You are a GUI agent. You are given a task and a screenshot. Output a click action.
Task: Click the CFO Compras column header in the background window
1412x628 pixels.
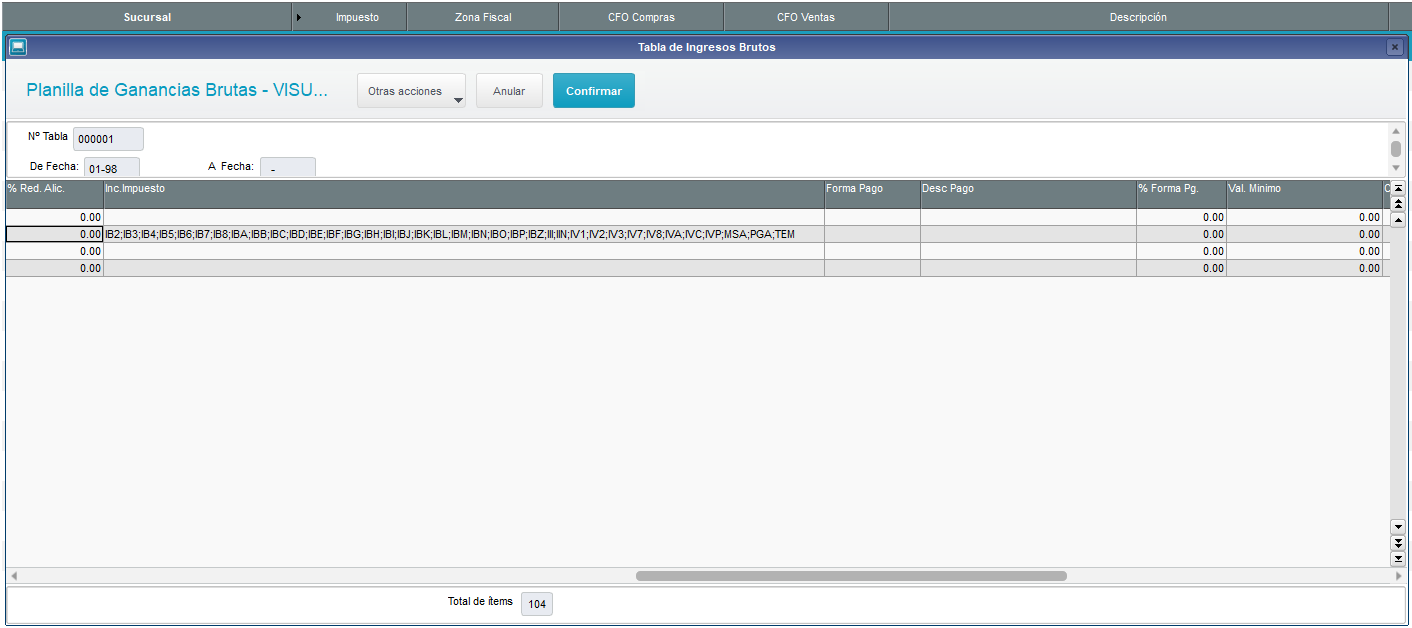(641, 17)
